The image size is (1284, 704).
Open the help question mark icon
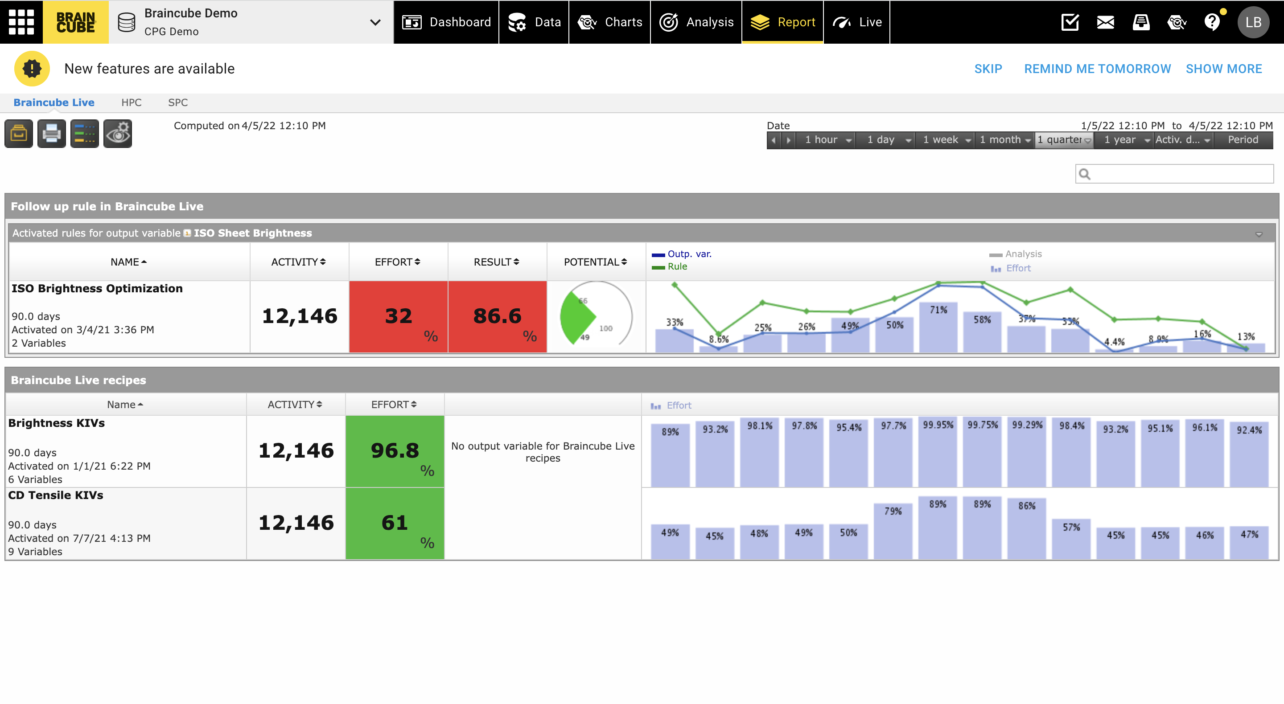pos(1212,22)
